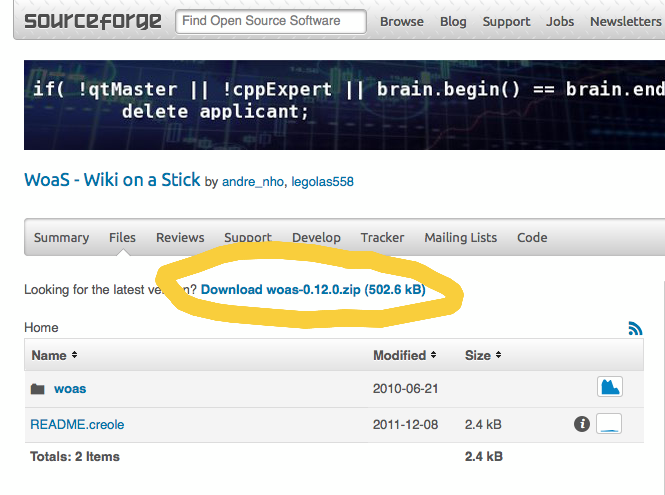Switch to the Summary tab

[61, 238]
